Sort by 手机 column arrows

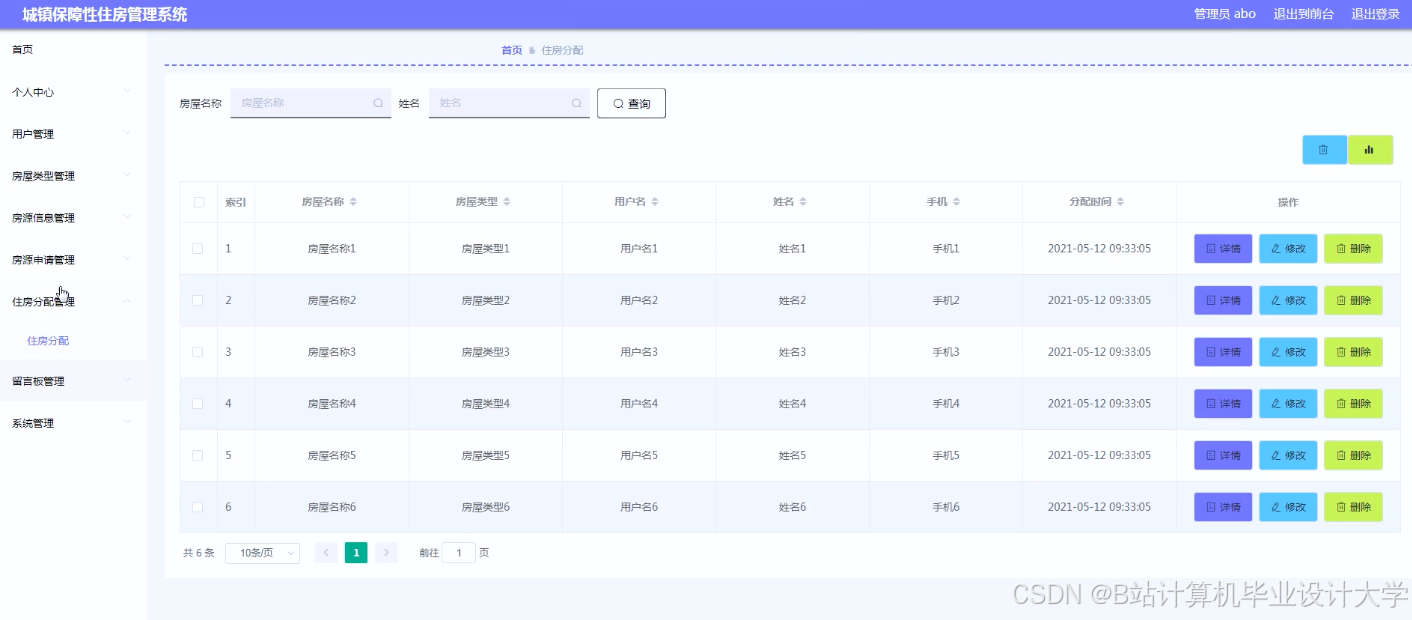tap(957, 202)
